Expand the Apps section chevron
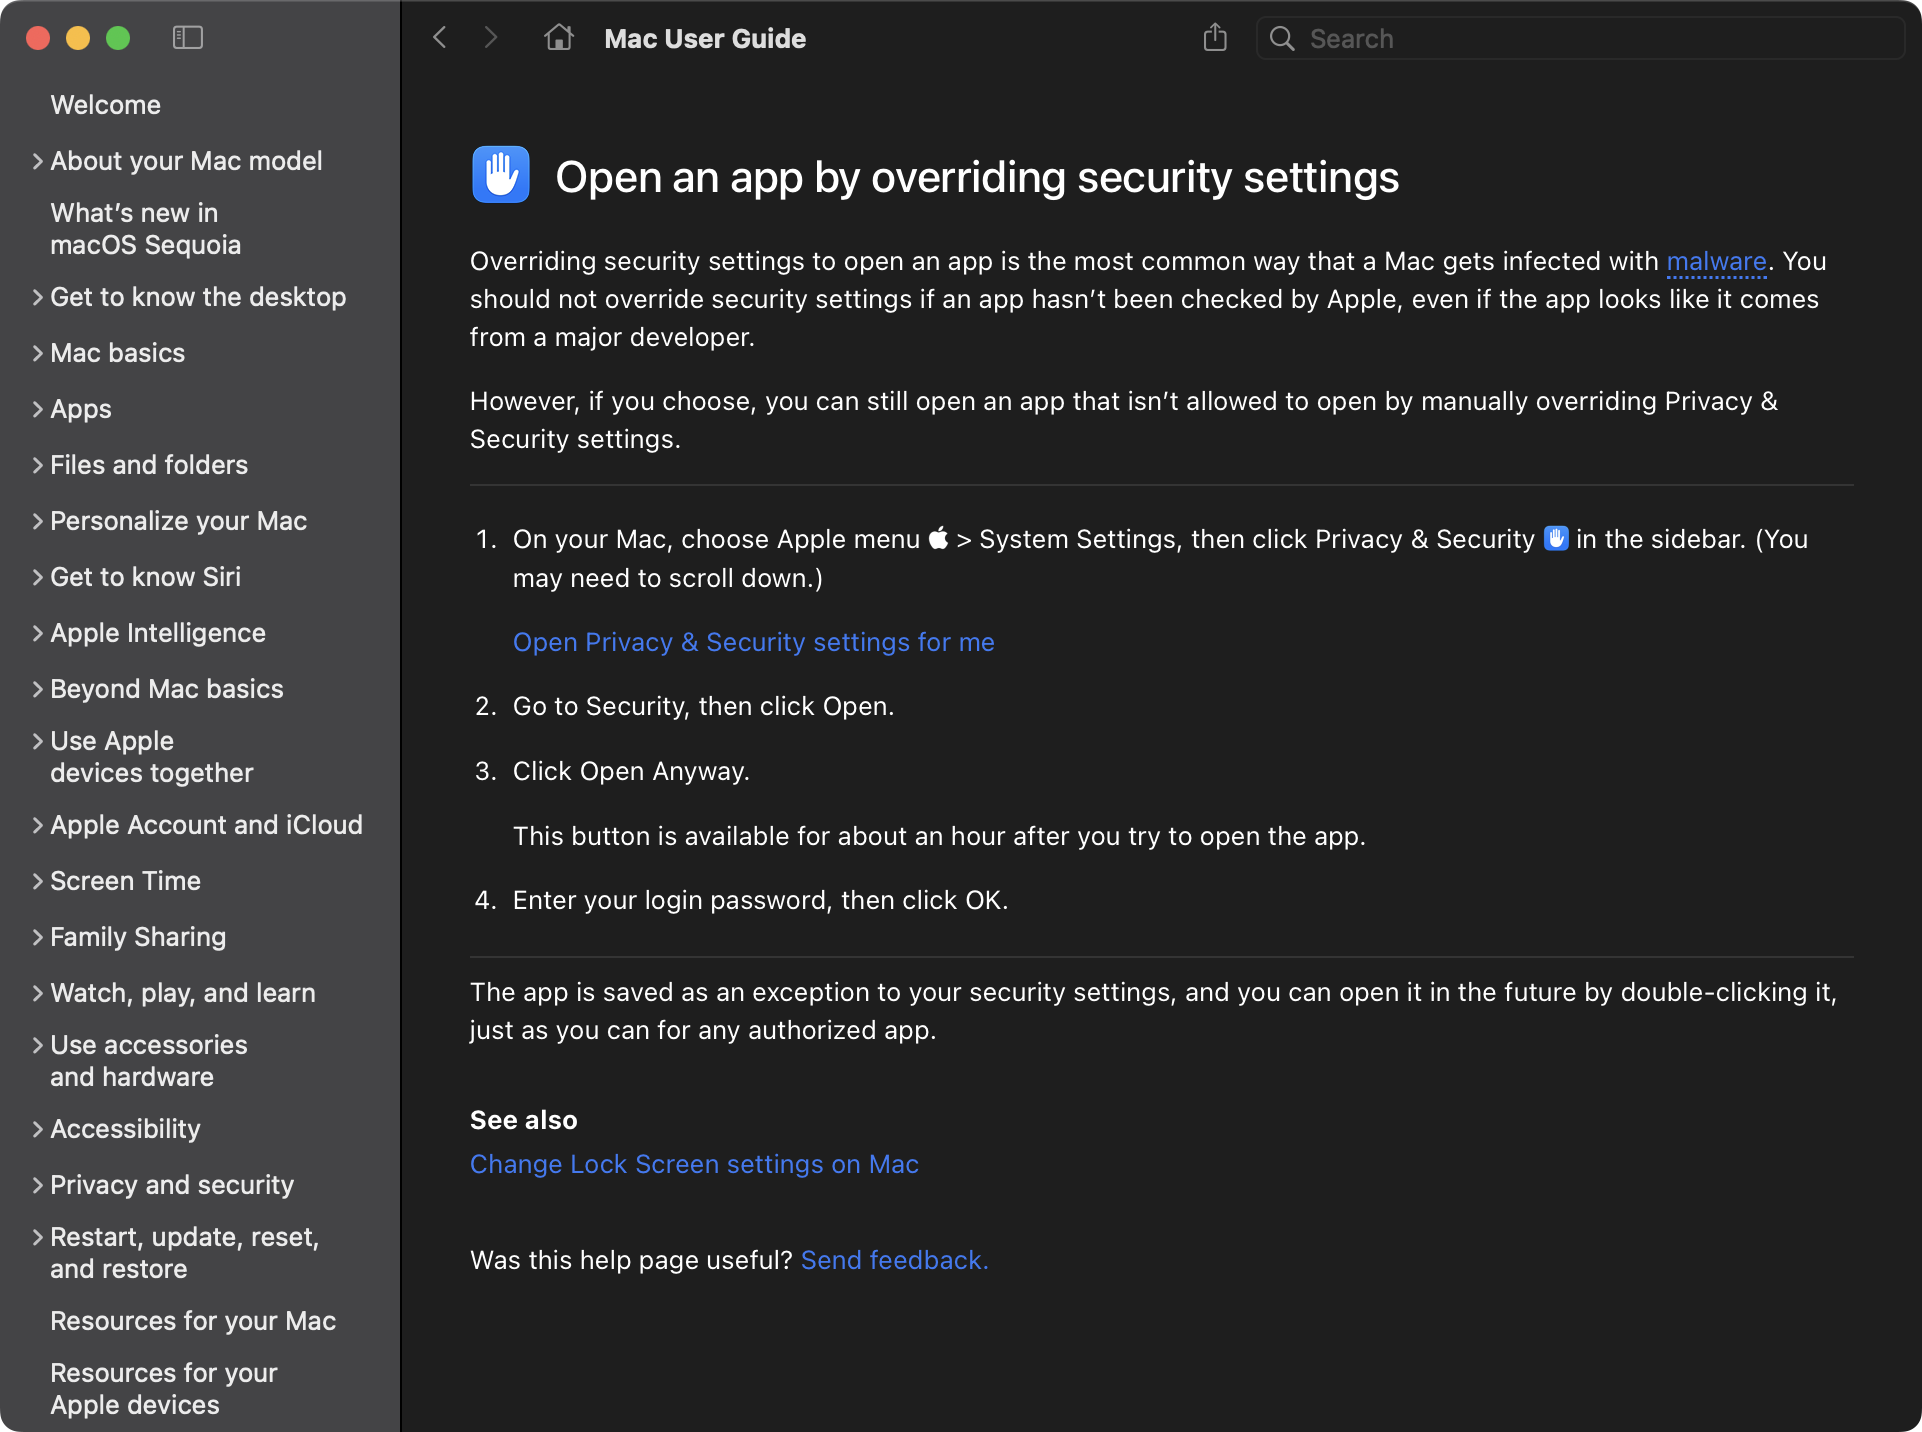Viewport: 1922px width, 1432px height. point(37,409)
